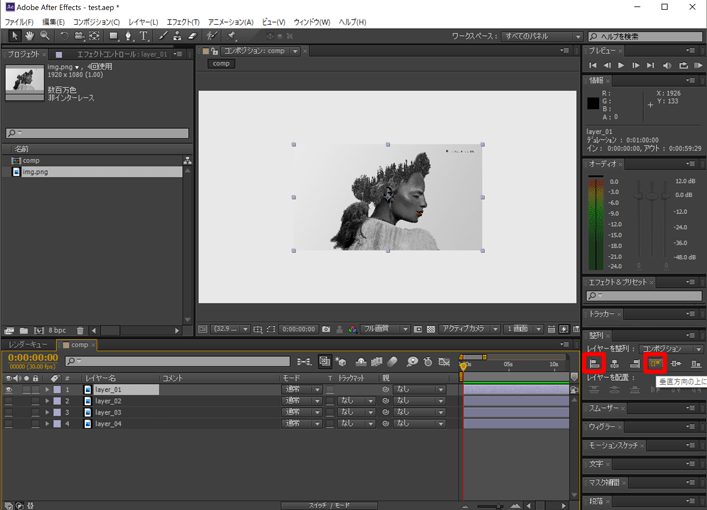This screenshot has height=510, width=707.
Task: Click the Project panel search field
Action: tap(97, 133)
